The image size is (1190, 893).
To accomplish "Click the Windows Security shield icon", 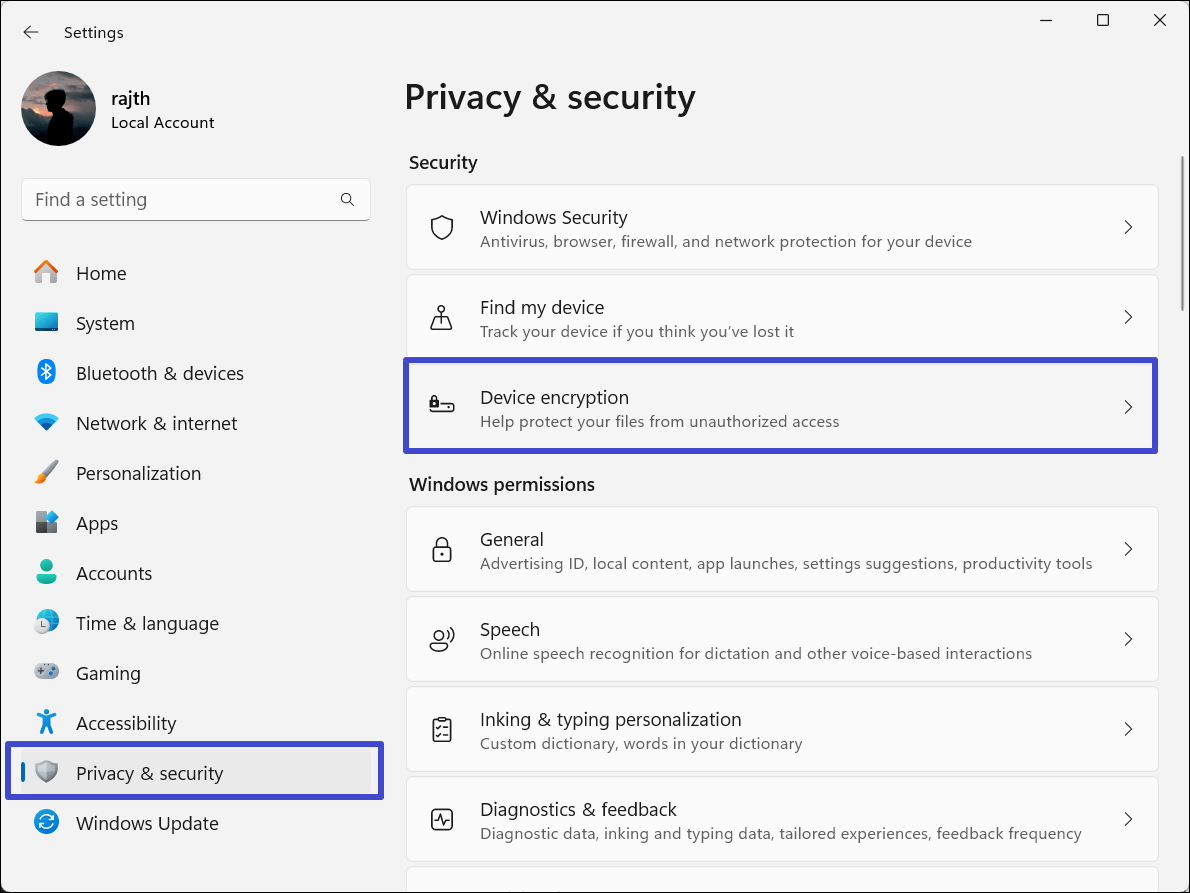I will point(441,227).
